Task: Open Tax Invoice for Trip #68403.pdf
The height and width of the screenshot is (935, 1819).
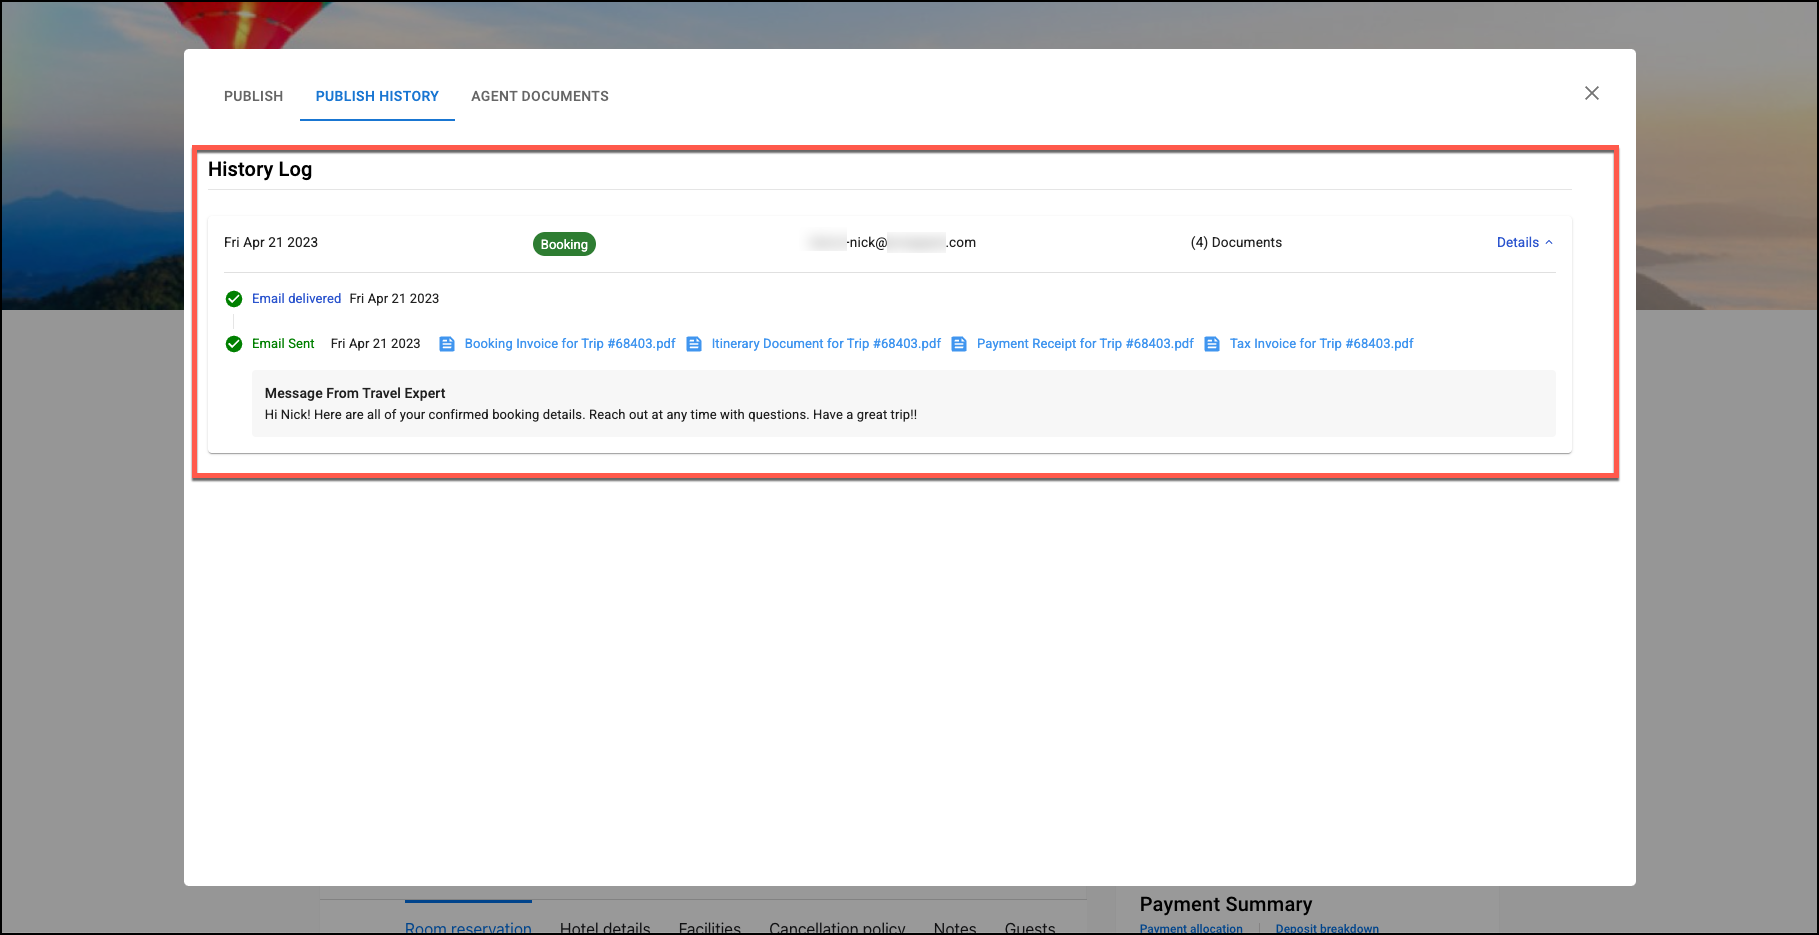Action: tap(1321, 343)
